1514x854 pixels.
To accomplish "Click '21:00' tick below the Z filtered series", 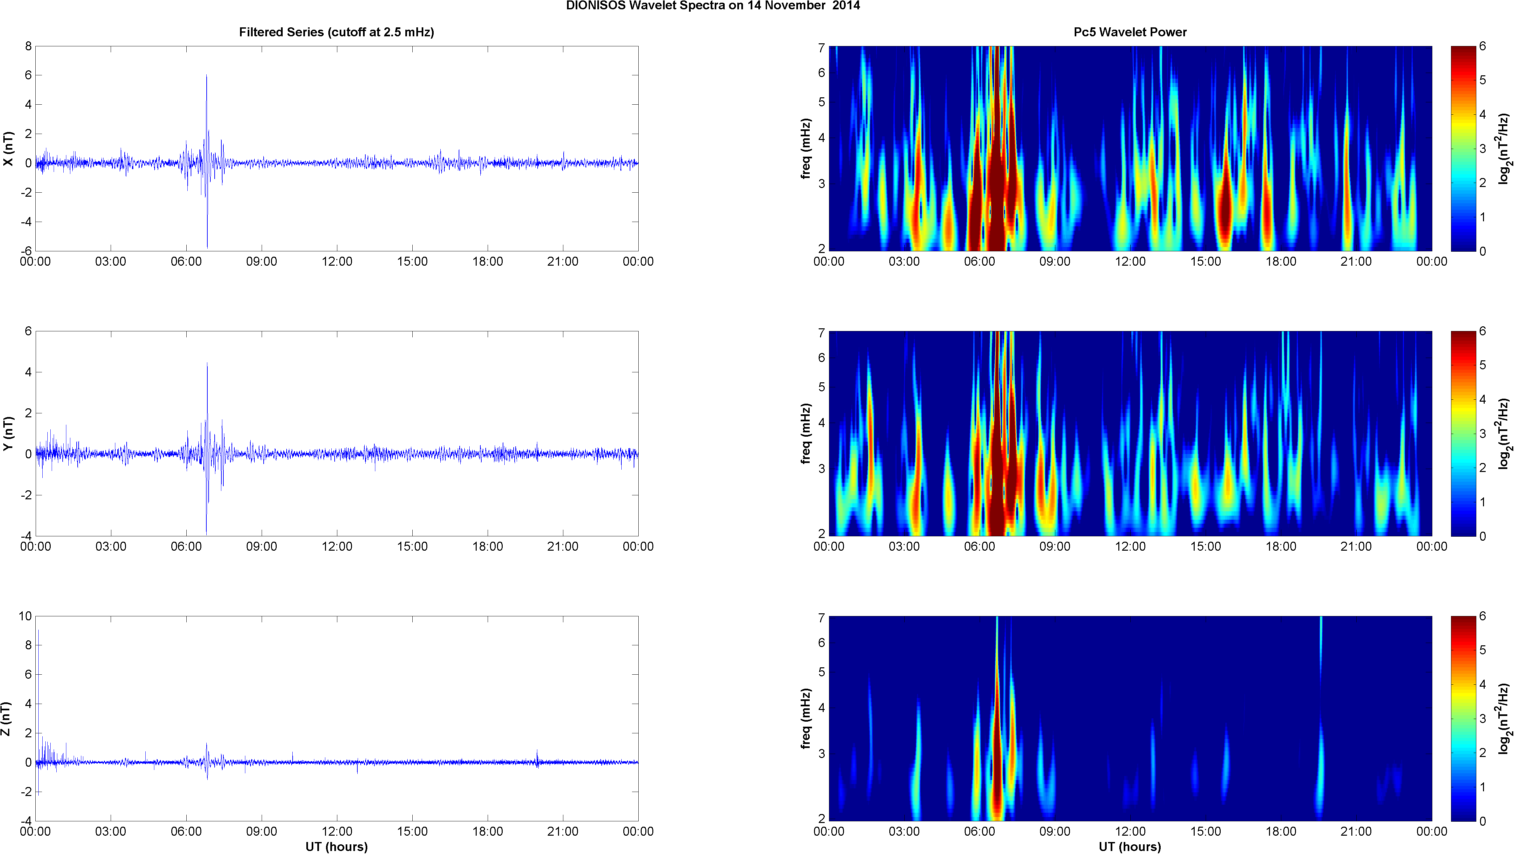I will pos(563,832).
